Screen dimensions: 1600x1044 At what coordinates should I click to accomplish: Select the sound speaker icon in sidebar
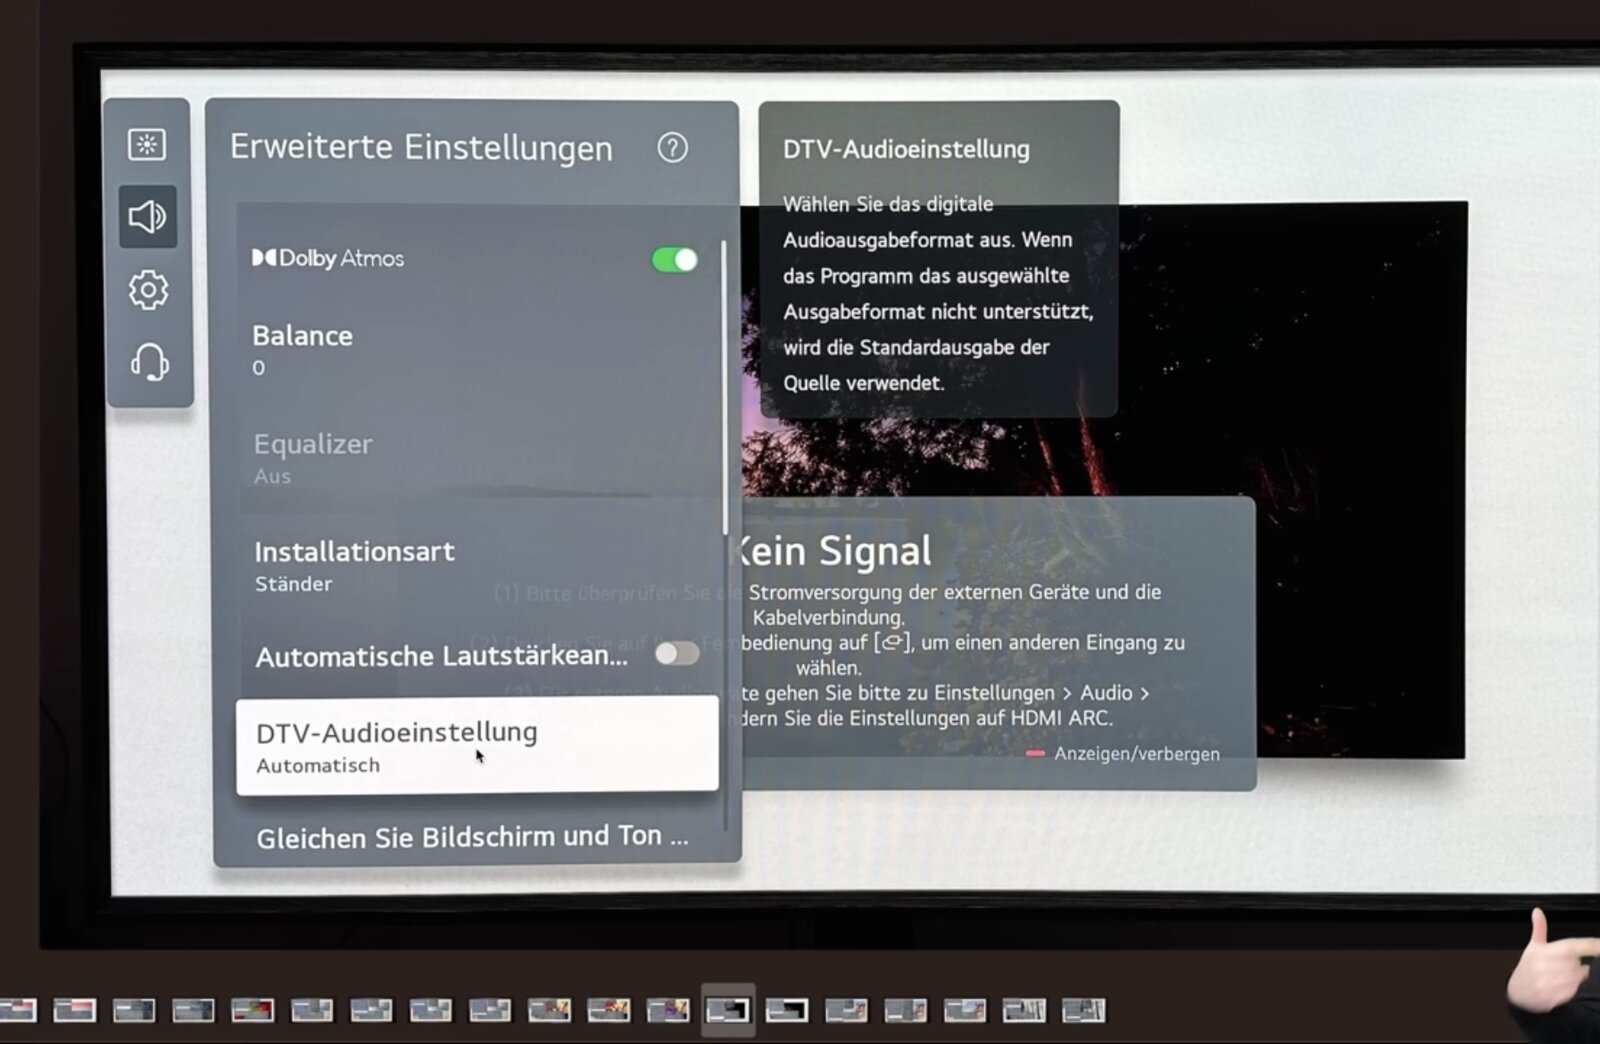click(148, 216)
